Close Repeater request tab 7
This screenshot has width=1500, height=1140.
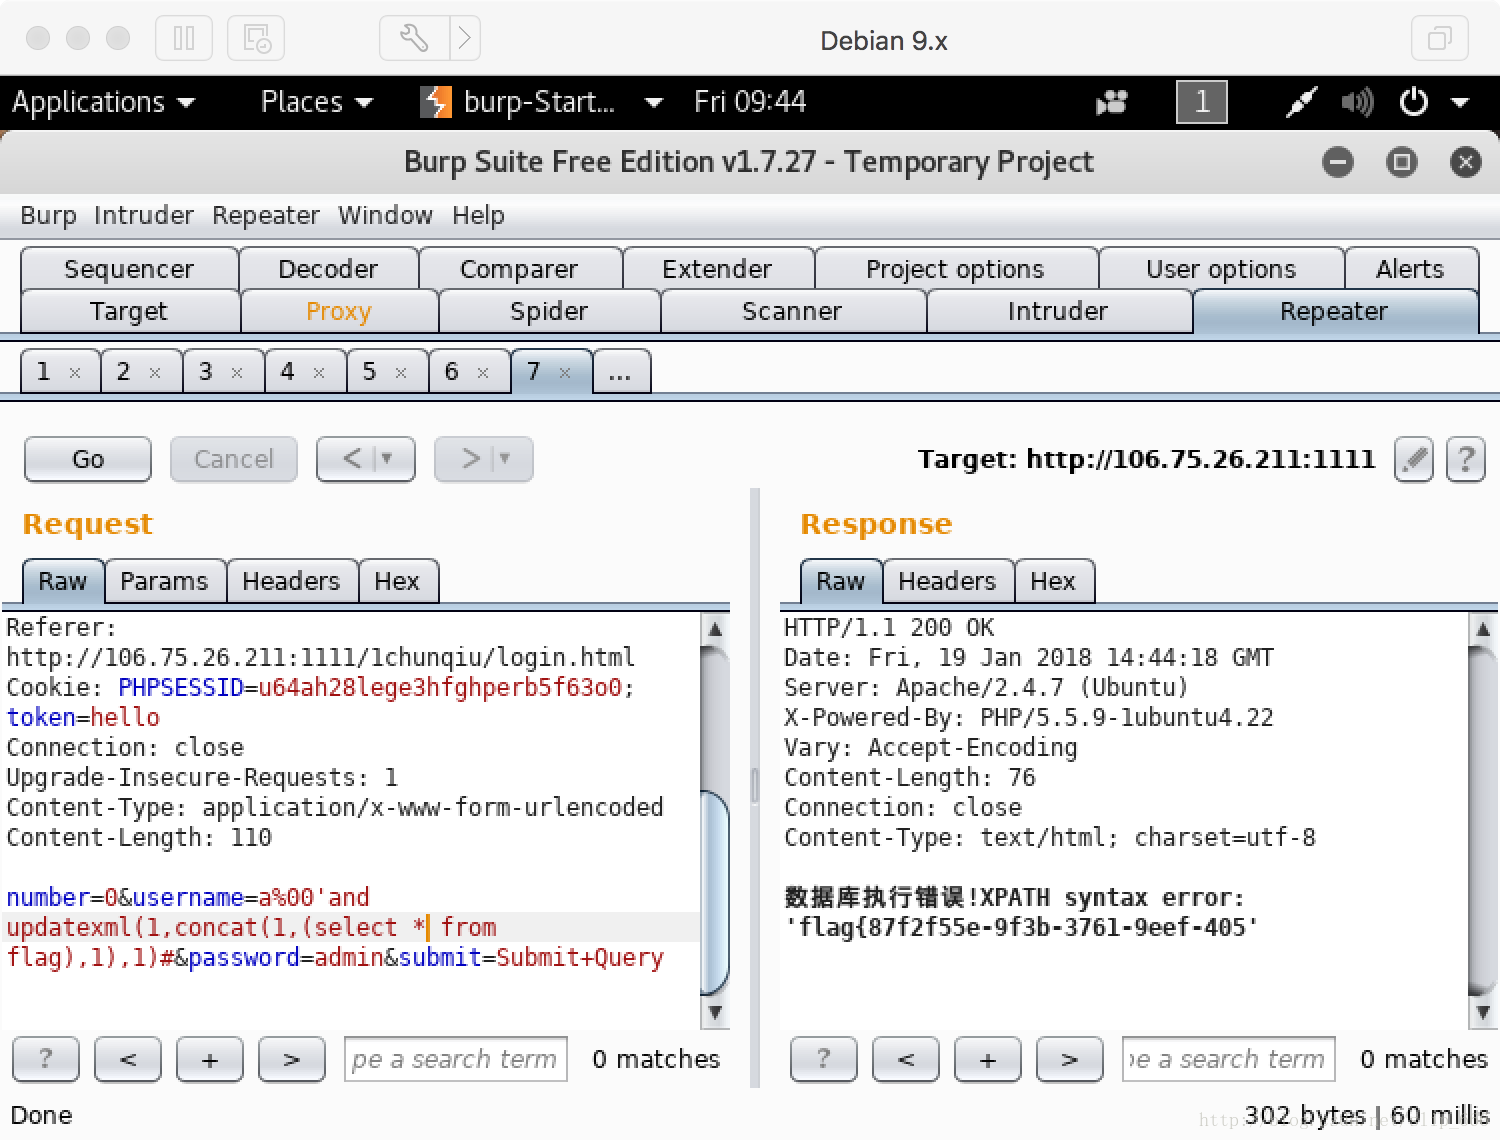coord(565,373)
